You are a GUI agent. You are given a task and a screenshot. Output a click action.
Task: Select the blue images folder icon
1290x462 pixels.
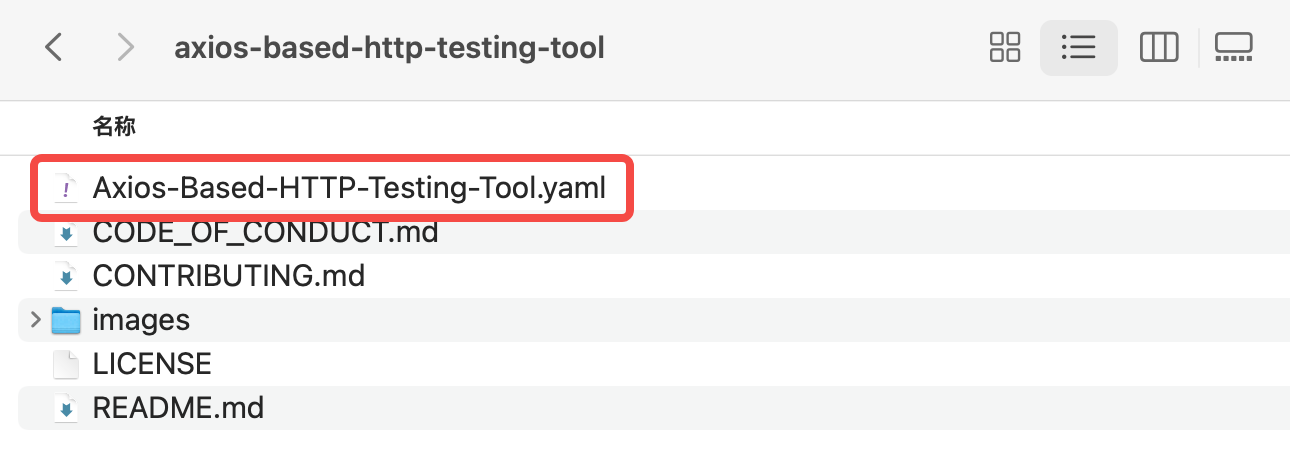pos(66,320)
